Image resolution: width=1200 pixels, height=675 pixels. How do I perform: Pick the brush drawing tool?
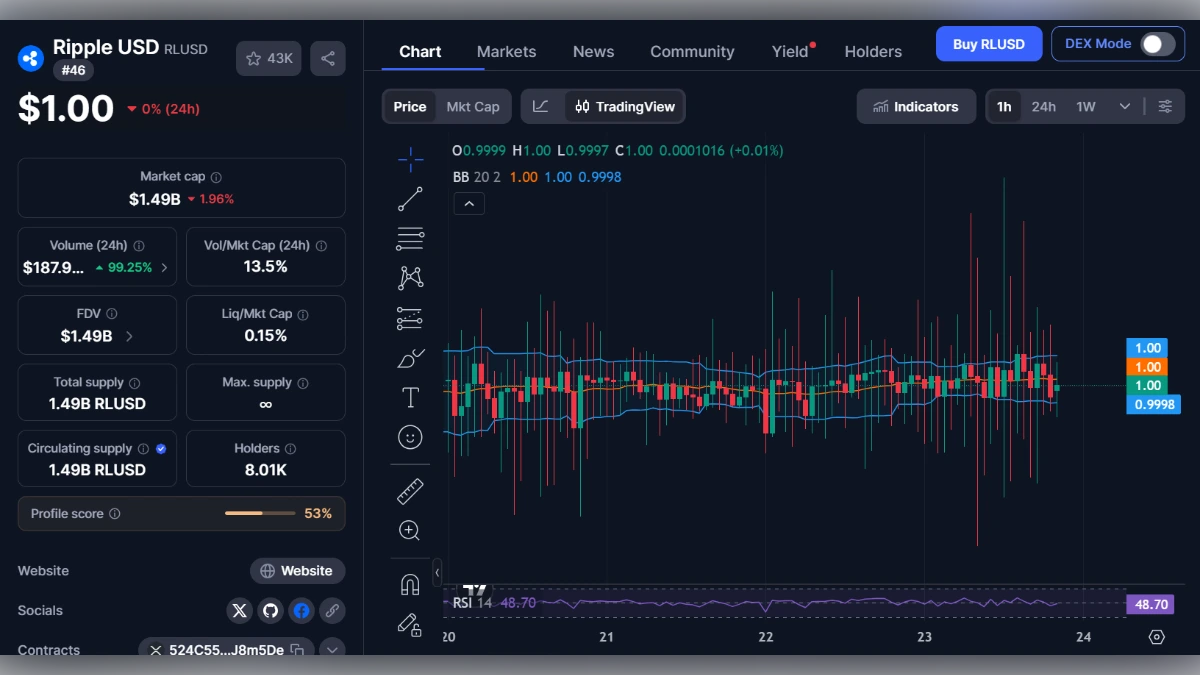click(x=410, y=357)
